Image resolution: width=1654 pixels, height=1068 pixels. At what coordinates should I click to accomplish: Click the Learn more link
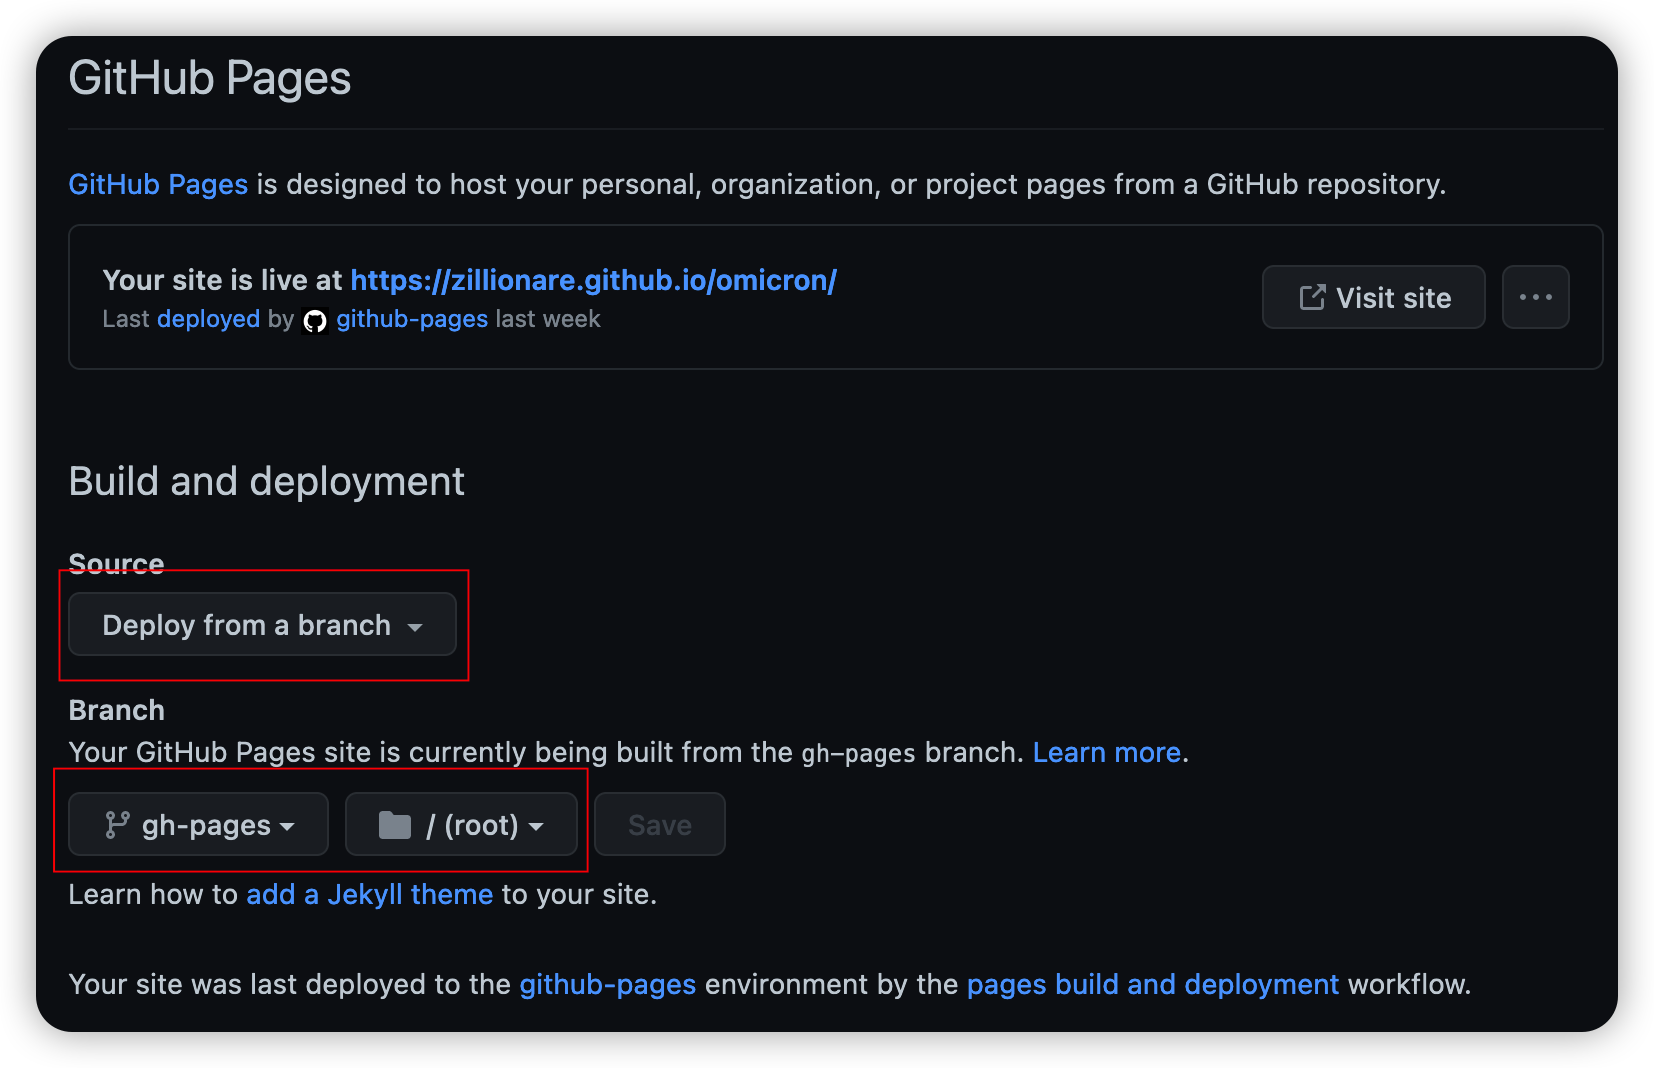tap(1106, 753)
